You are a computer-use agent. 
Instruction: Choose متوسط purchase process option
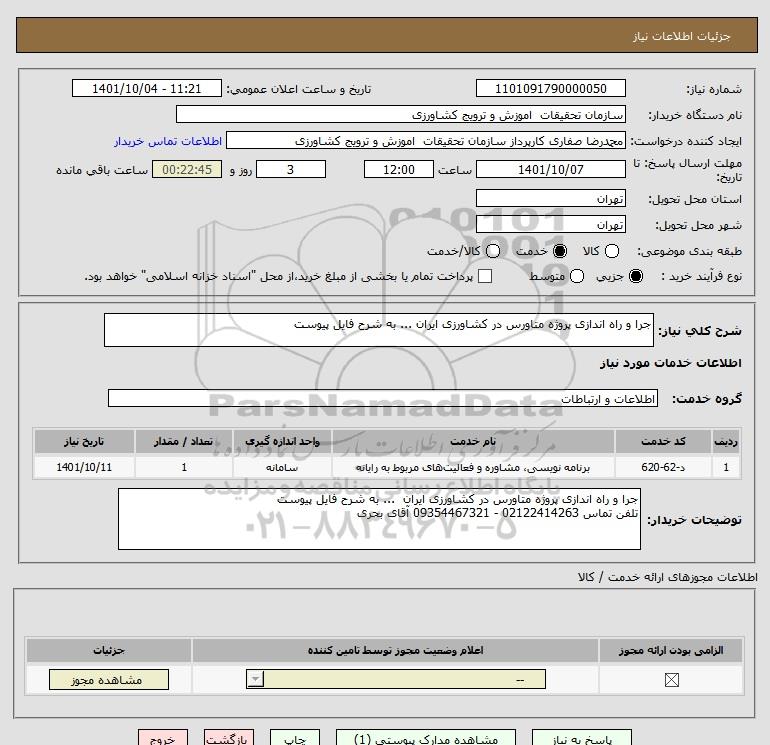coord(577,276)
